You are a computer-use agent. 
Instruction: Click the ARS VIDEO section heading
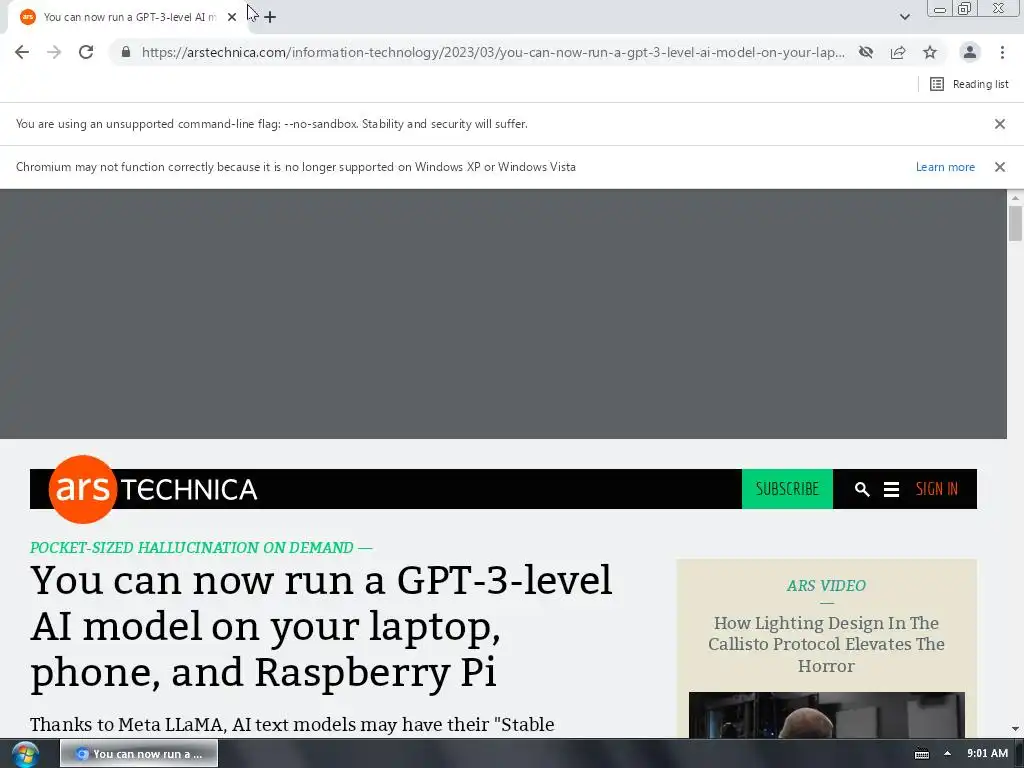coord(826,586)
